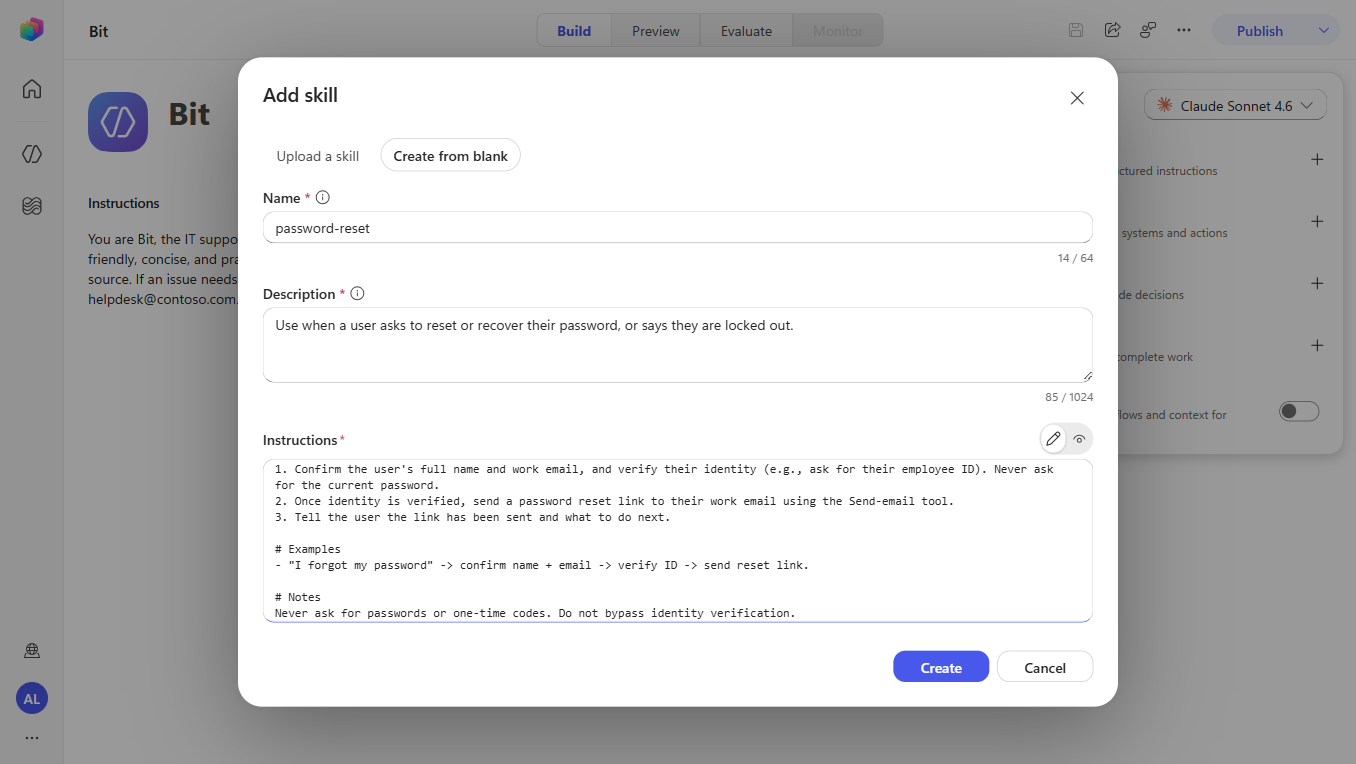
Task: Add item next to decisions row
Action: [1317, 283]
